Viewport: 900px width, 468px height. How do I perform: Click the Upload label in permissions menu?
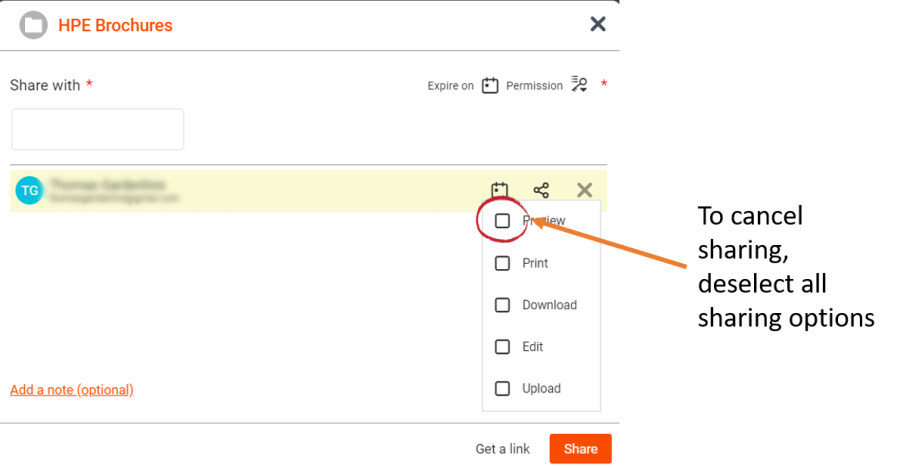click(541, 389)
